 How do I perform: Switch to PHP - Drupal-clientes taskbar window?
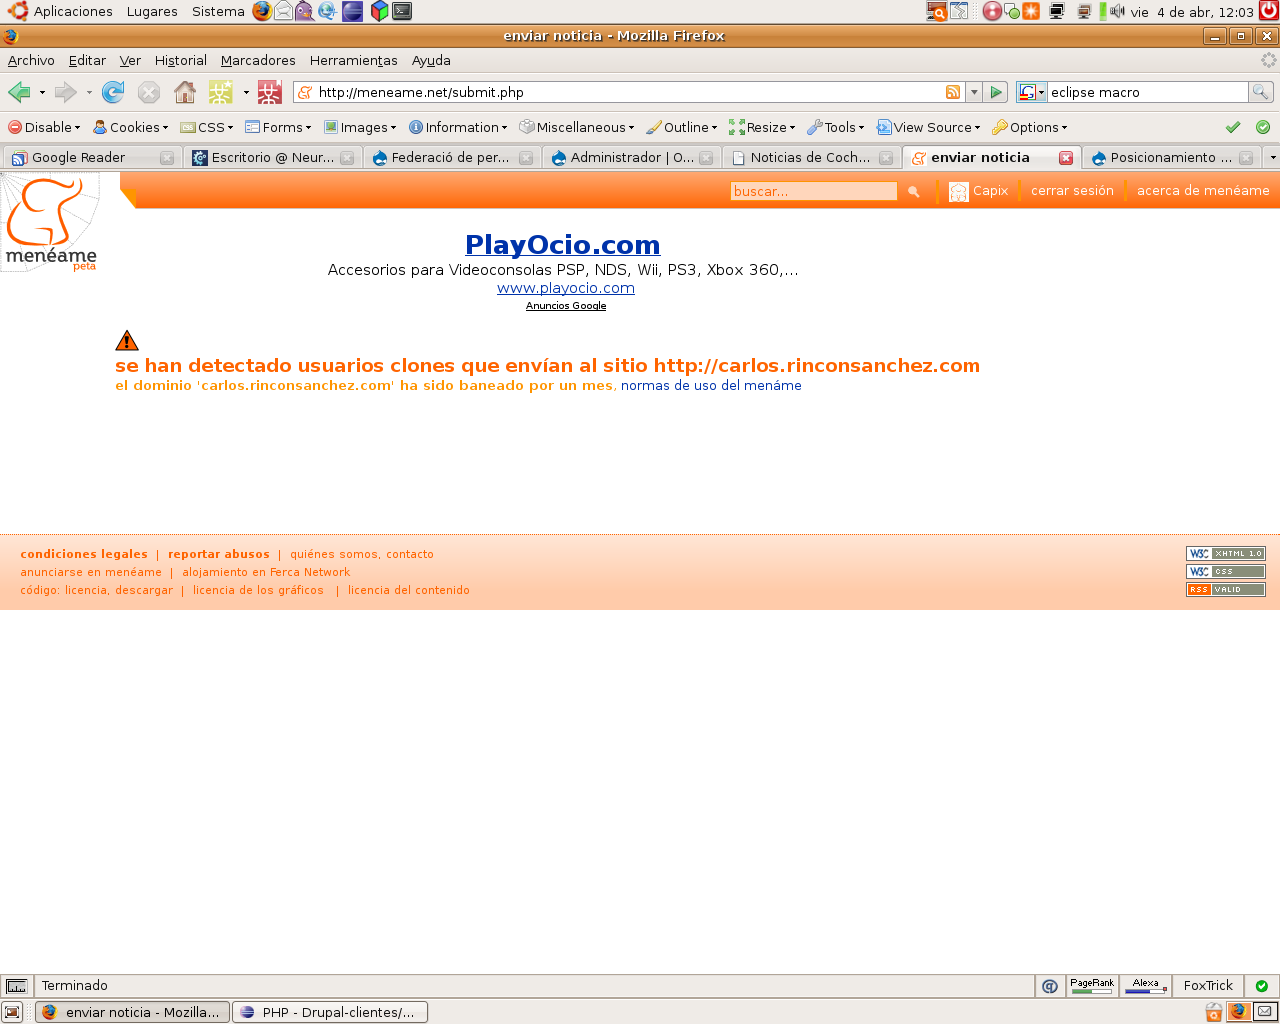point(330,1012)
